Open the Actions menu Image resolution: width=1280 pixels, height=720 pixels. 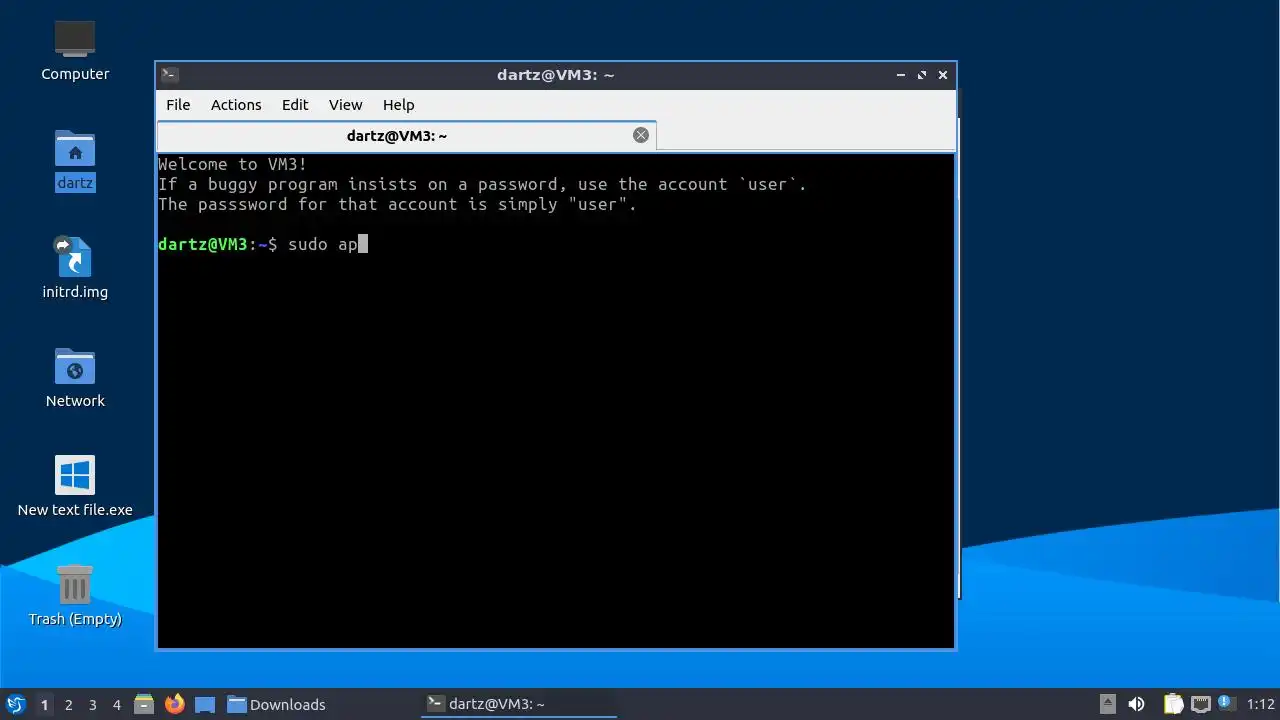click(236, 104)
